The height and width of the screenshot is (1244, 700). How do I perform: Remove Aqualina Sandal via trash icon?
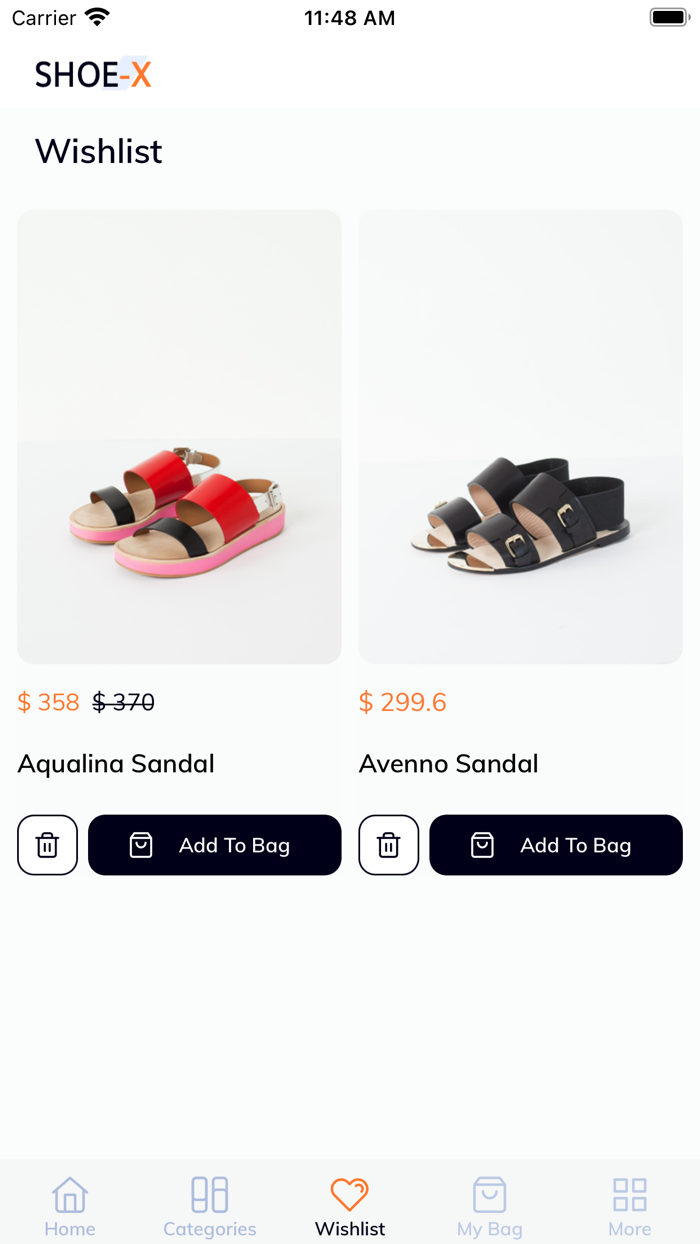coord(47,844)
